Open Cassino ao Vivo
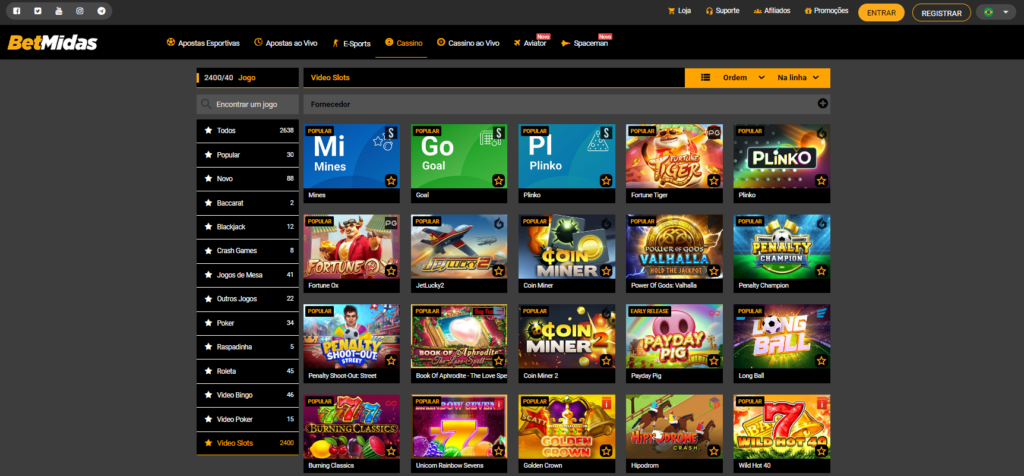This screenshot has width=1024, height=476. (x=468, y=43)
